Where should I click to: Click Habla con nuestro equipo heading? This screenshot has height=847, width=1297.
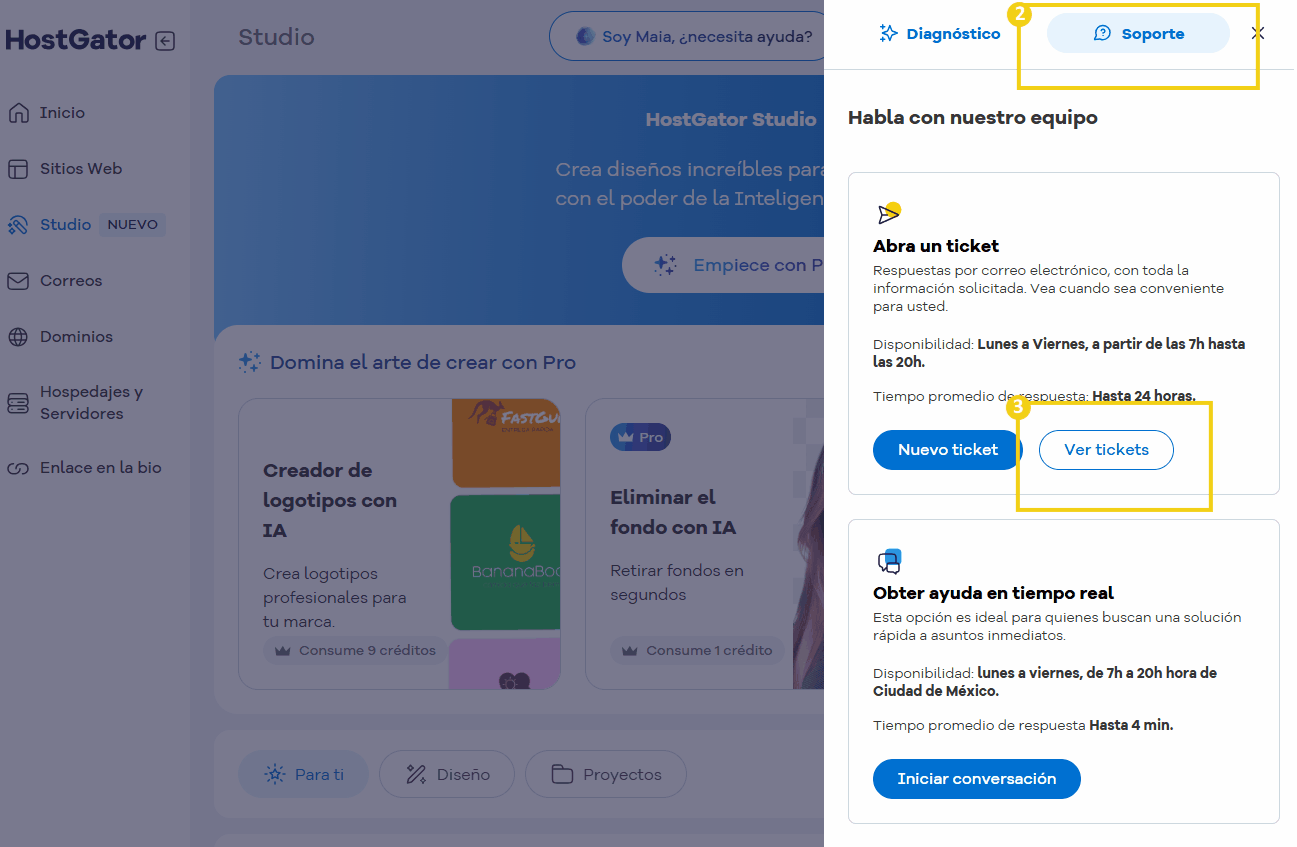point(973,118)
